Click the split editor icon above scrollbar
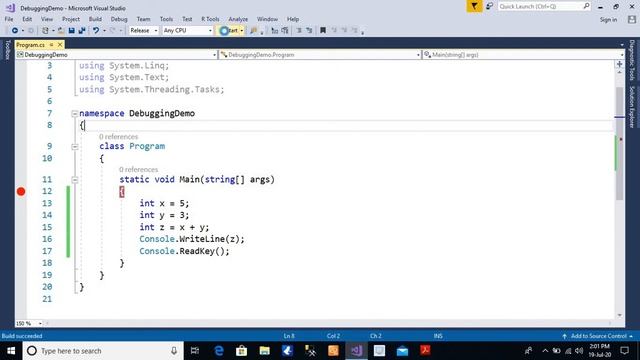 (x=620, y=64)
